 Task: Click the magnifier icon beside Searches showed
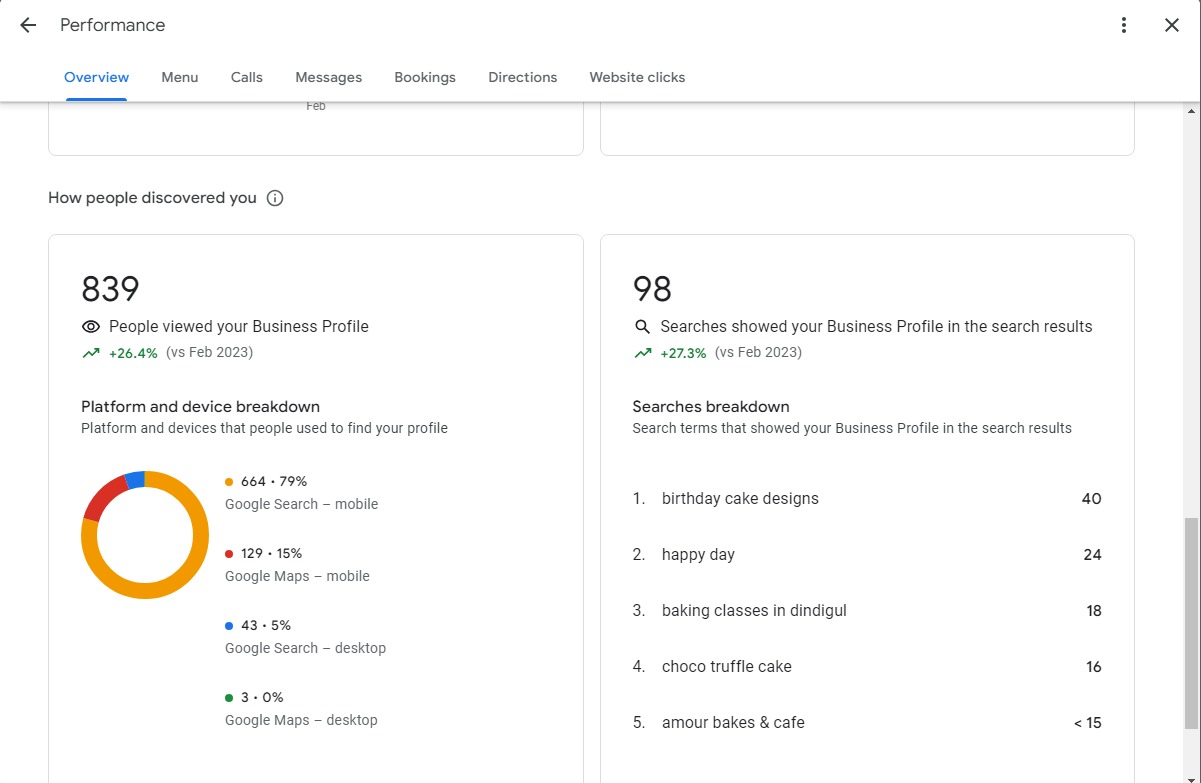click(x=642, y=327)
